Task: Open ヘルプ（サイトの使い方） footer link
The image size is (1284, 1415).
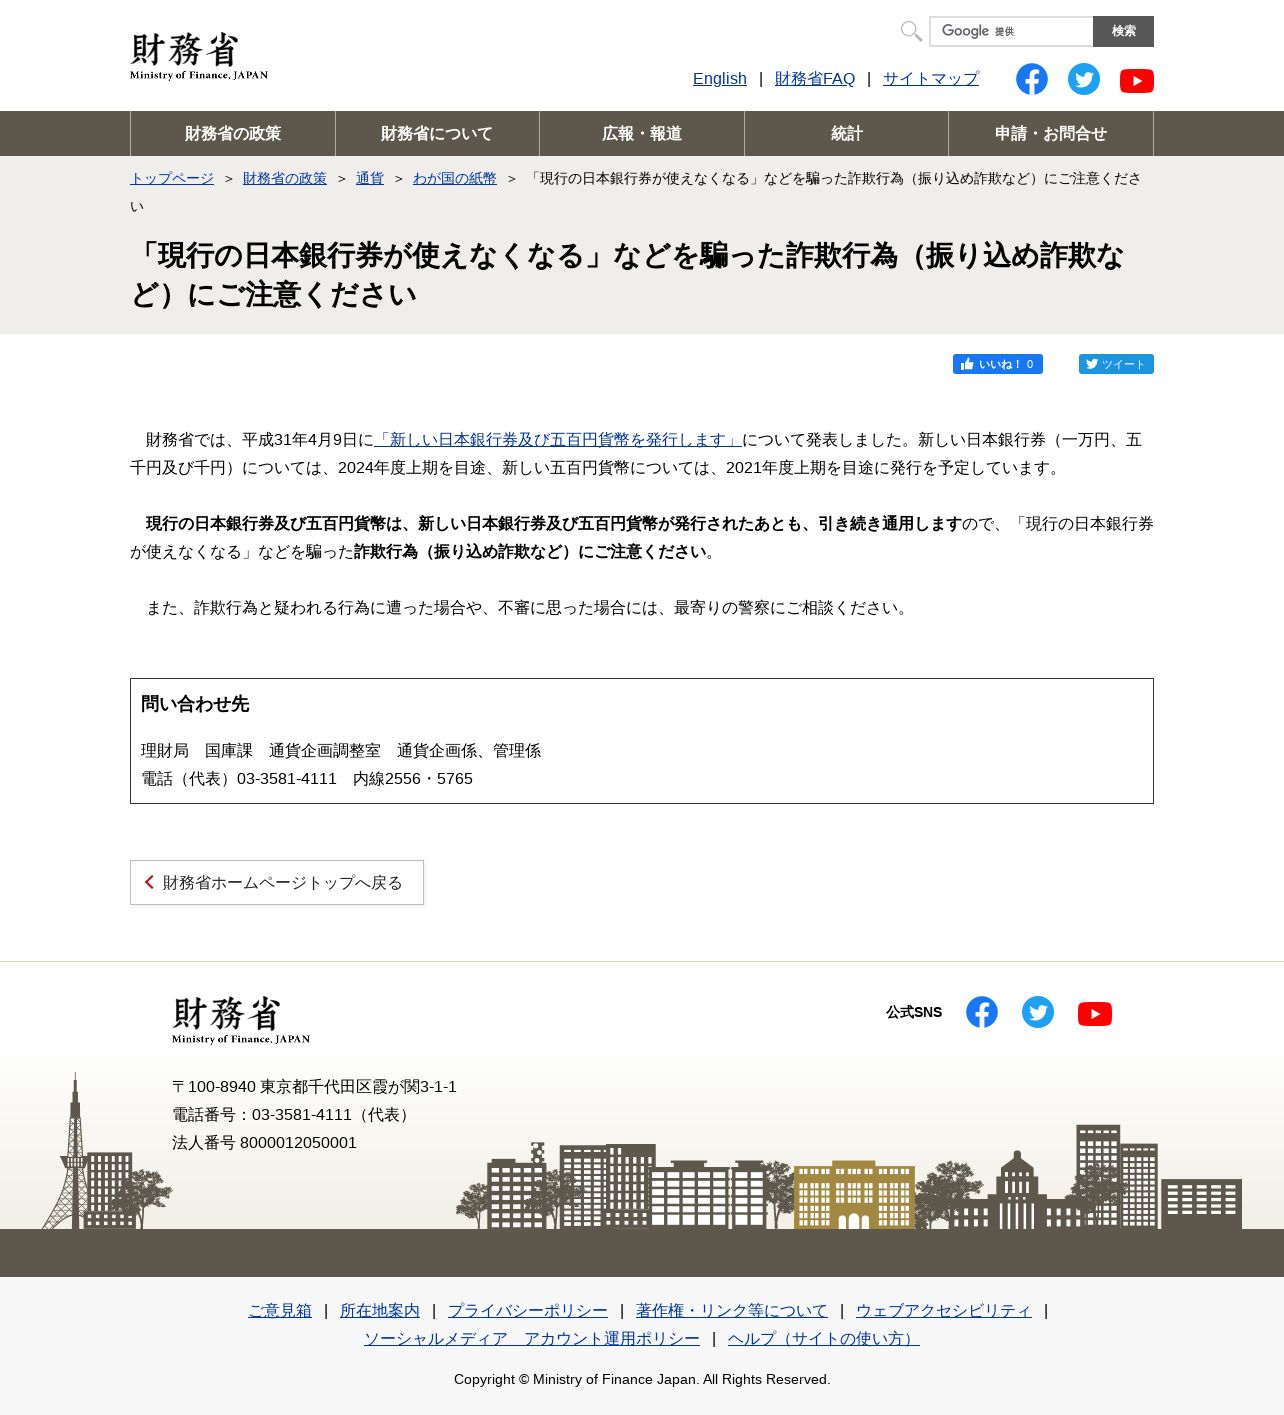Action: [824, 1338]
